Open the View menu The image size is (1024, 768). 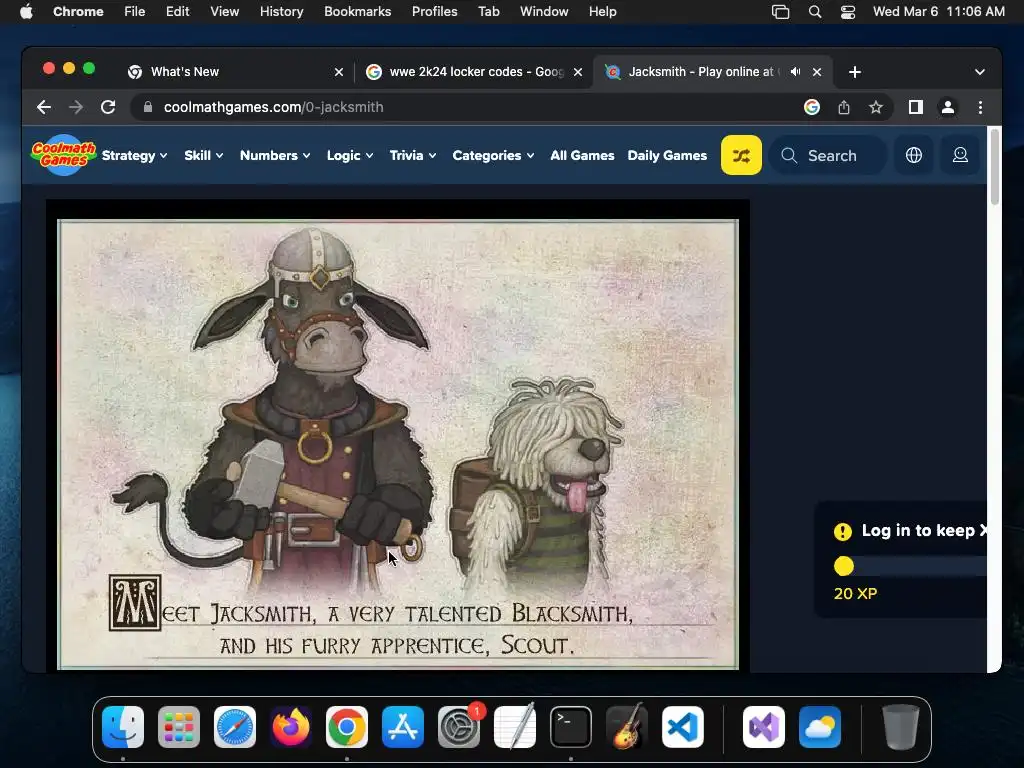[x=224, y=12]
